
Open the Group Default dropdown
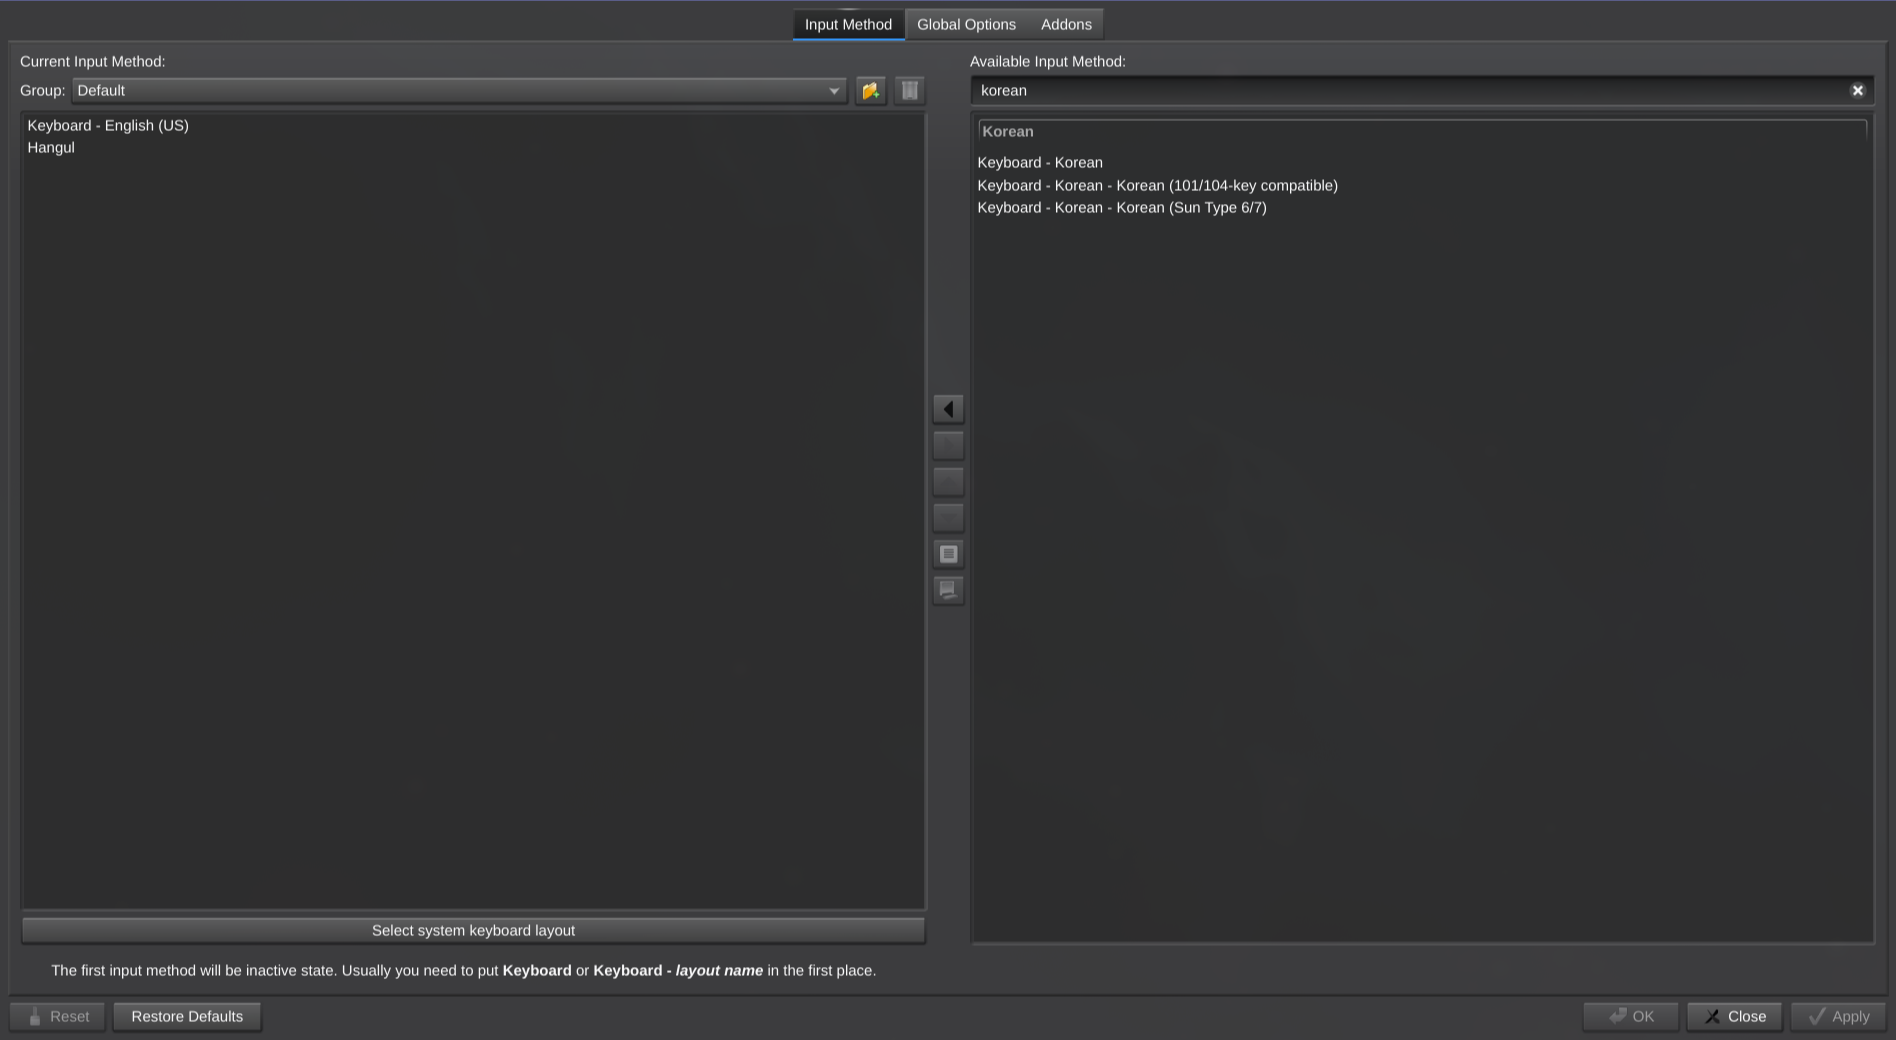pos(459,91)
